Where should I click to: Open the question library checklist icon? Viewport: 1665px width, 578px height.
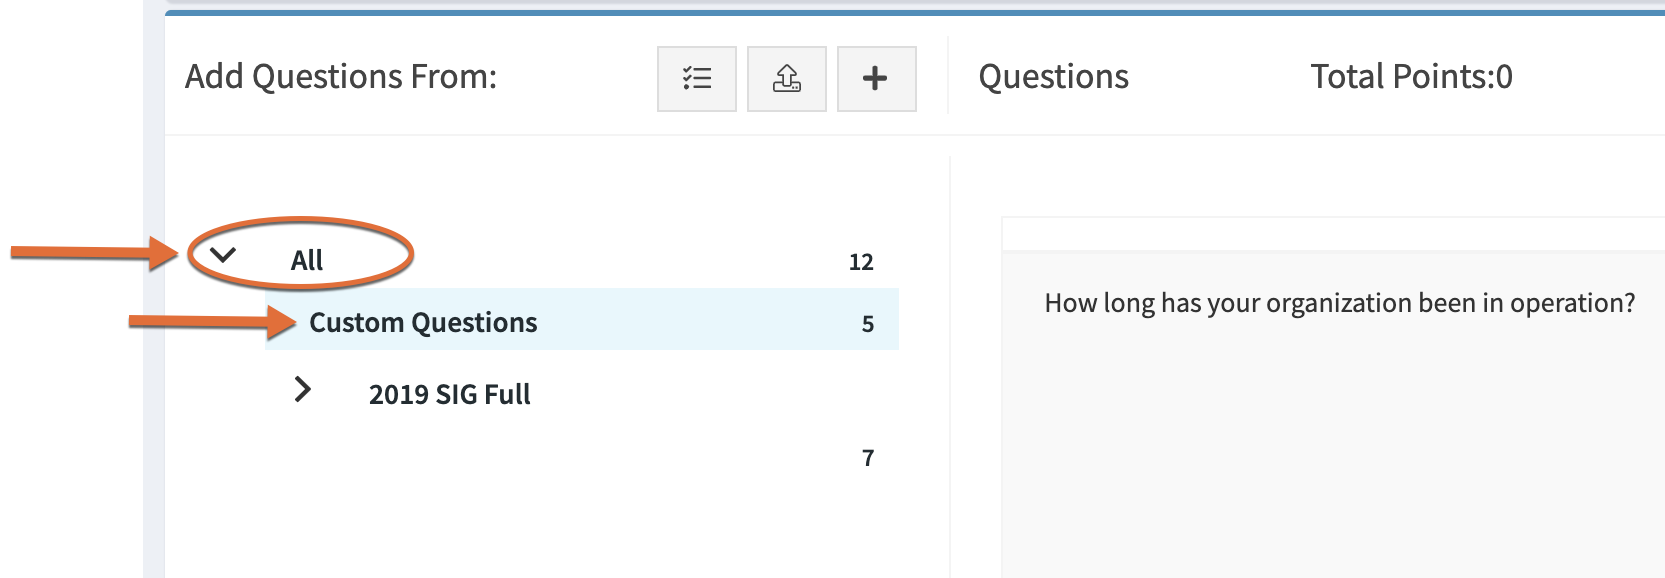[697, 79]
